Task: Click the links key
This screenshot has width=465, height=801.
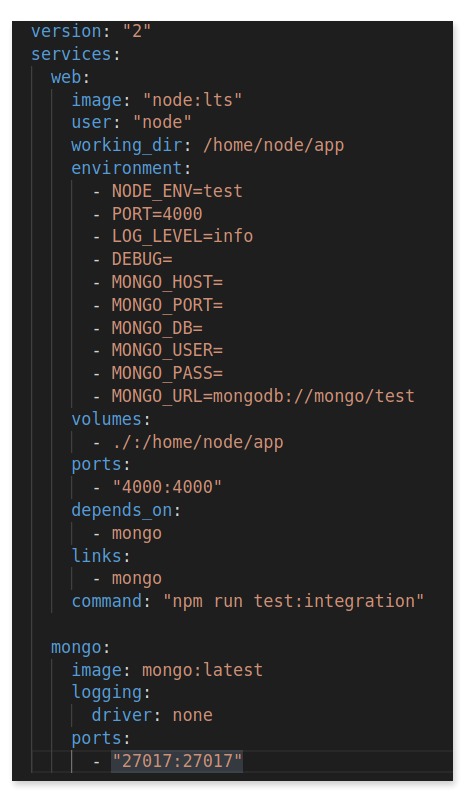Action: pyautogui.click(x=96, y=556)
